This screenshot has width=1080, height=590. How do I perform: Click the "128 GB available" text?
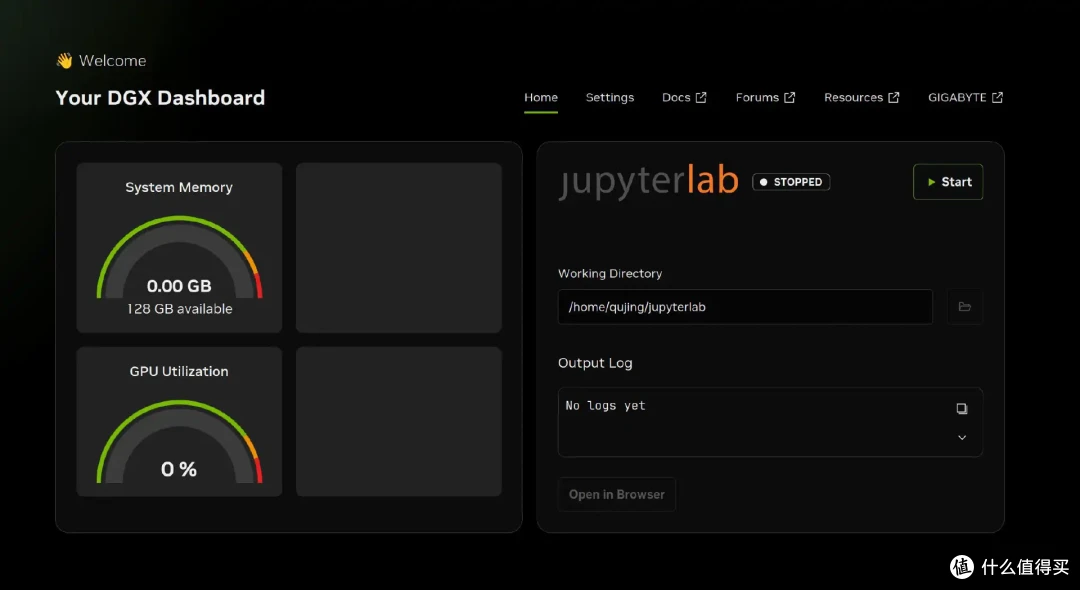[179, 309]
